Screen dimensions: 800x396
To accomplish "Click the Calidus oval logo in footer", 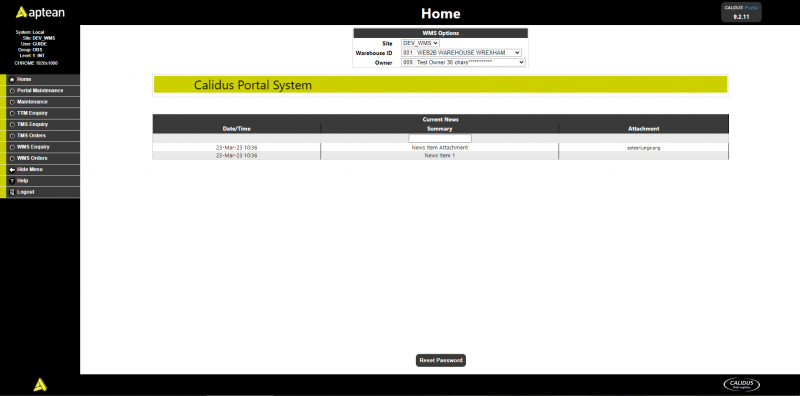I will pos(741,384).
